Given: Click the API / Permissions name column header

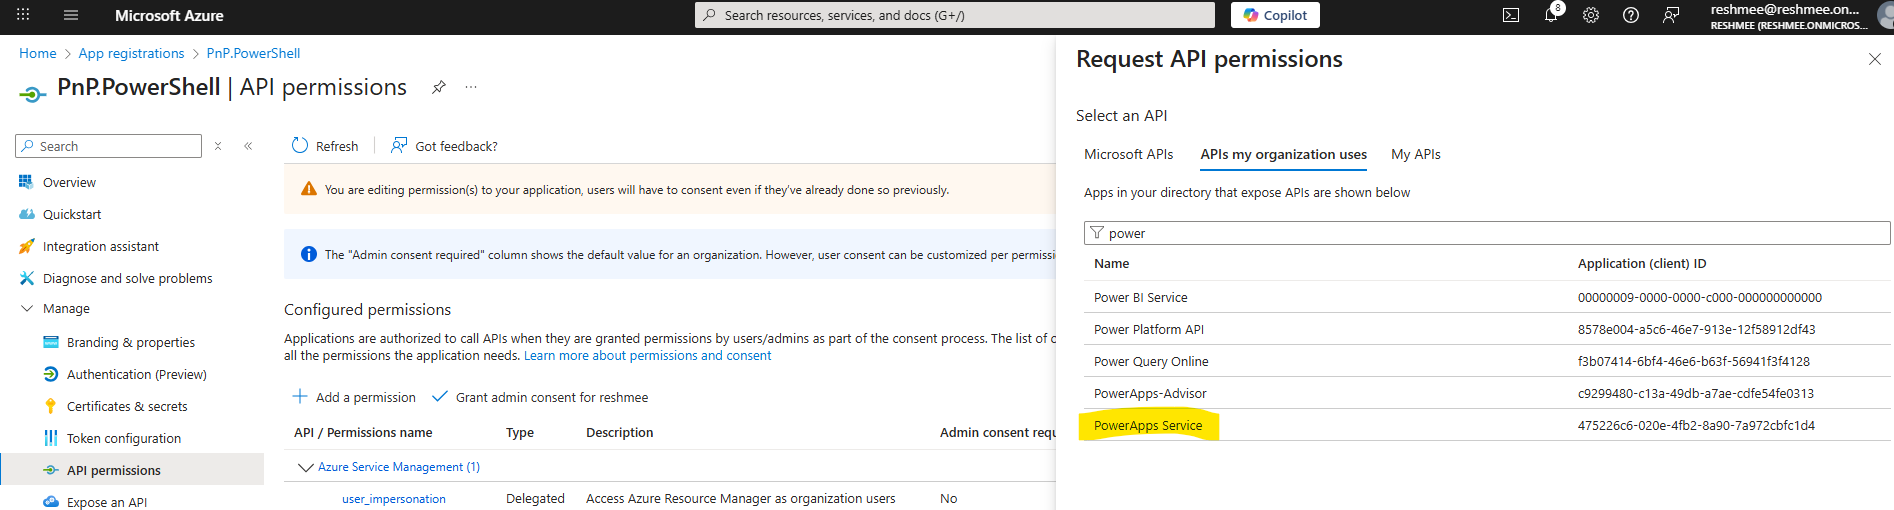Looking at the screenshot, I should (x=363, y=432).
